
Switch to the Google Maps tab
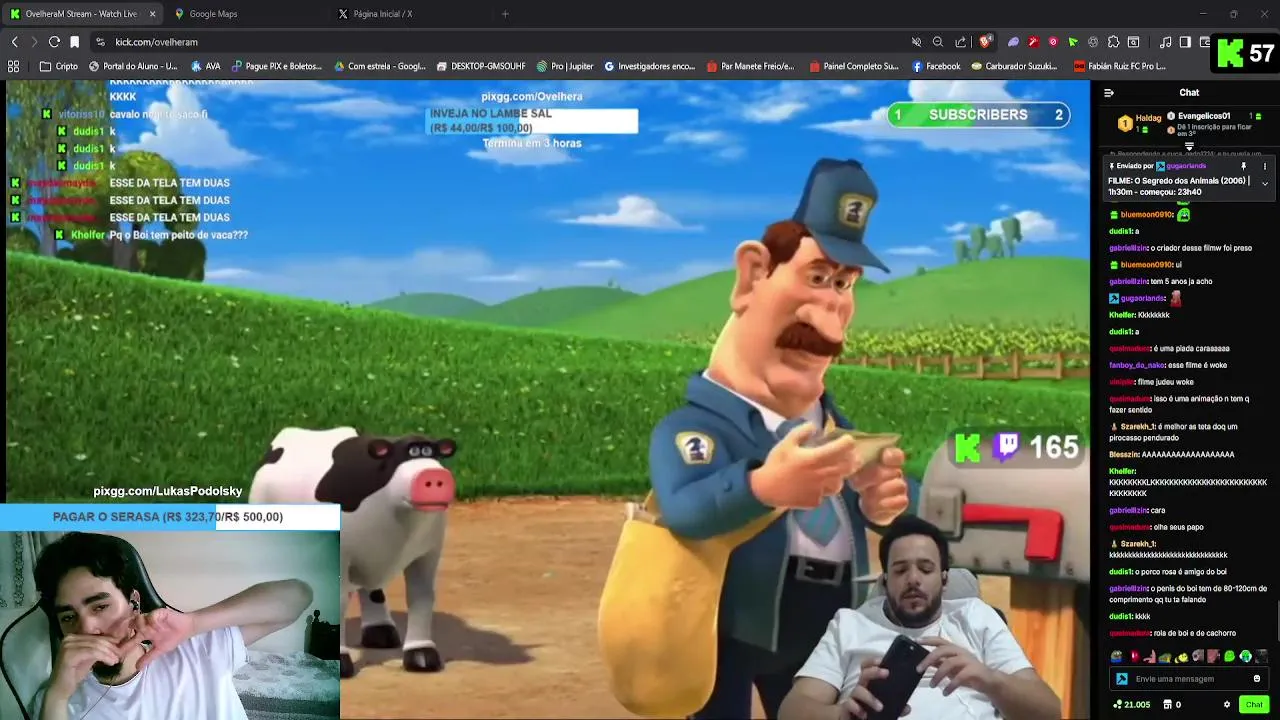coord(245,14)
